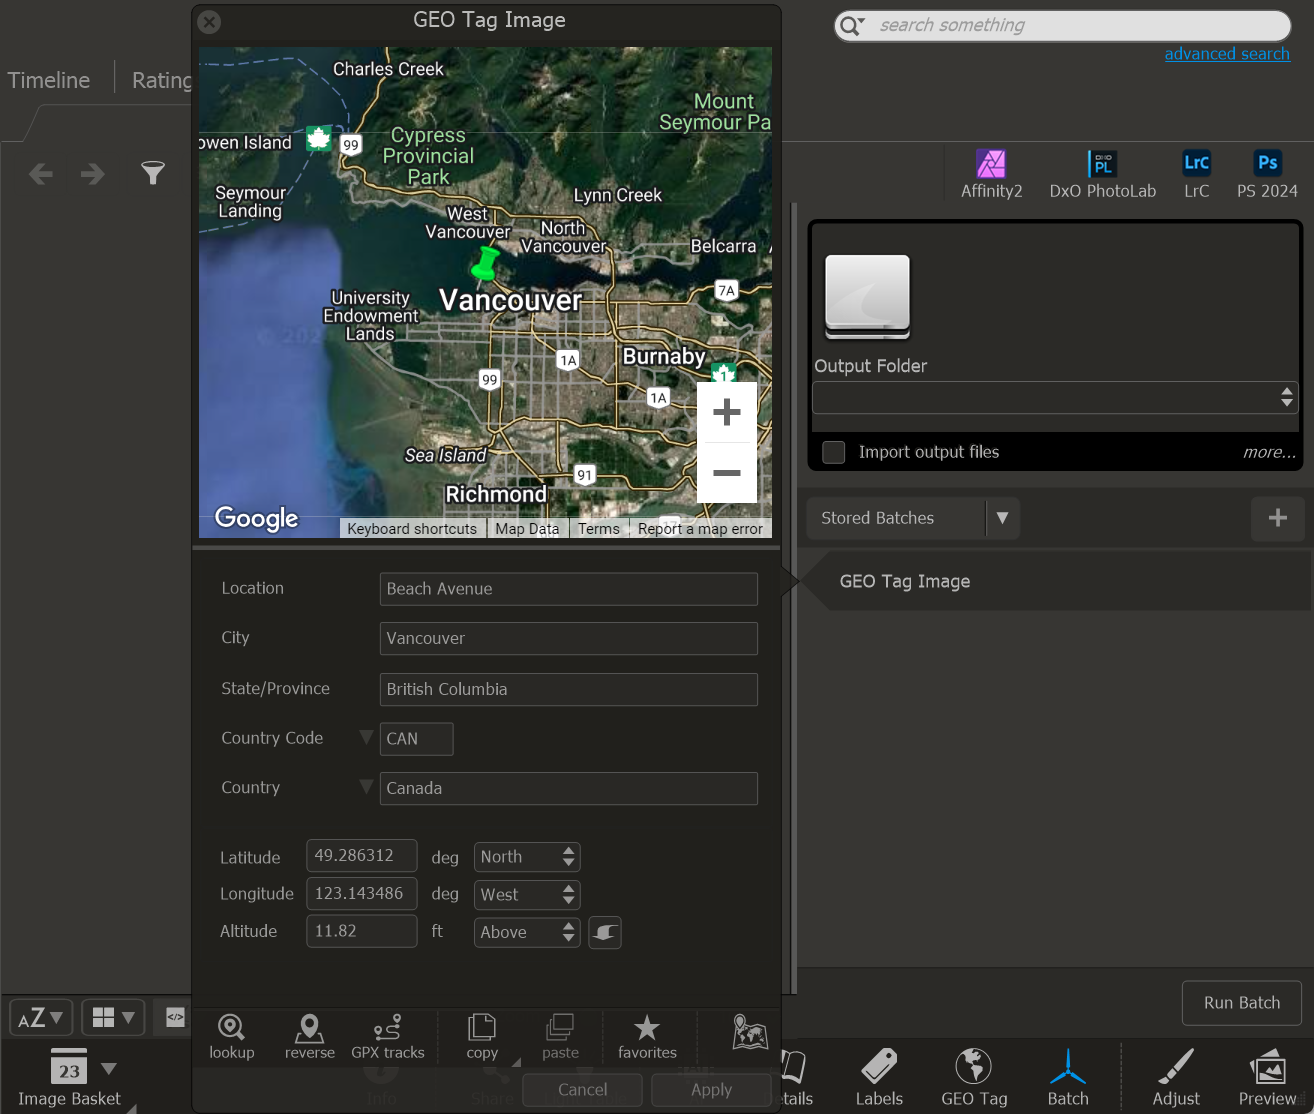
Task: Open the Preview panel
Action: (x=1267, y=1077)
